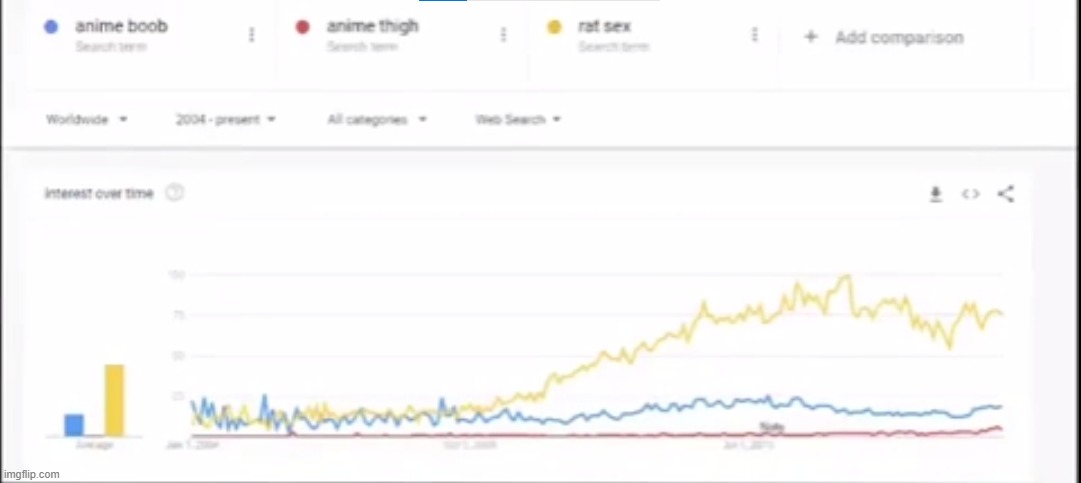This screenshot has width=1081, height=483.
Task: Open three-dot menu for third search term
Action: tap(755, 34)
